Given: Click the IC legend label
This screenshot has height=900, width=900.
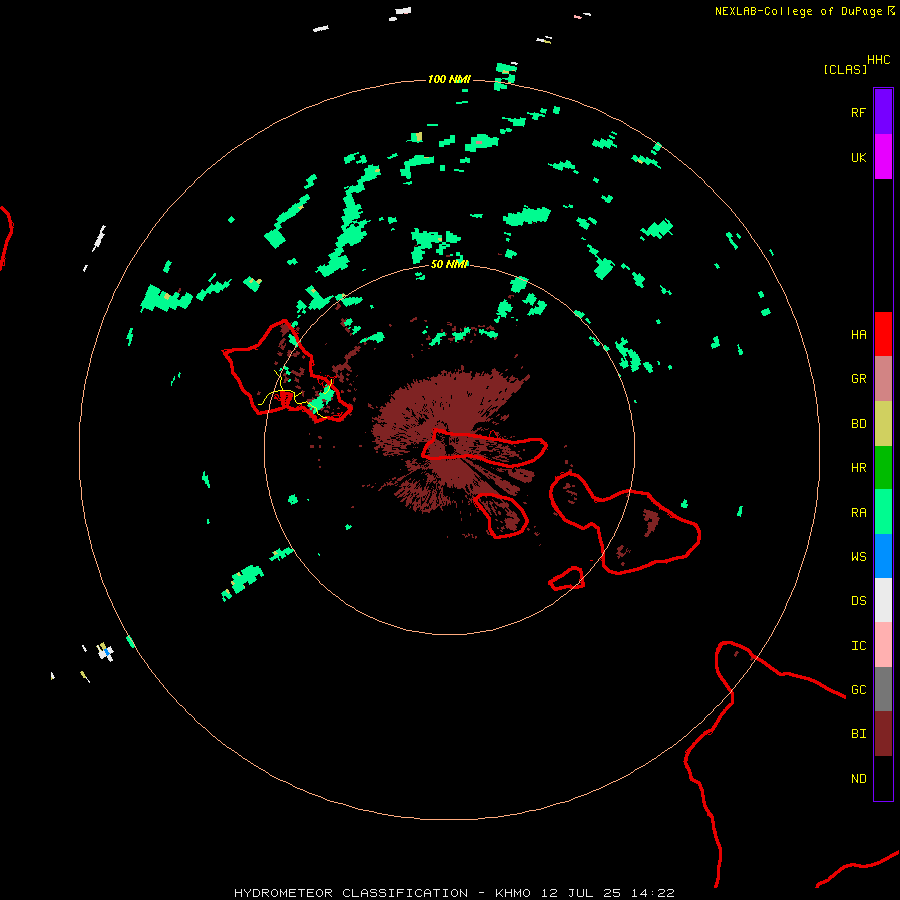Looking at the screenshot, I should (858, 646).
